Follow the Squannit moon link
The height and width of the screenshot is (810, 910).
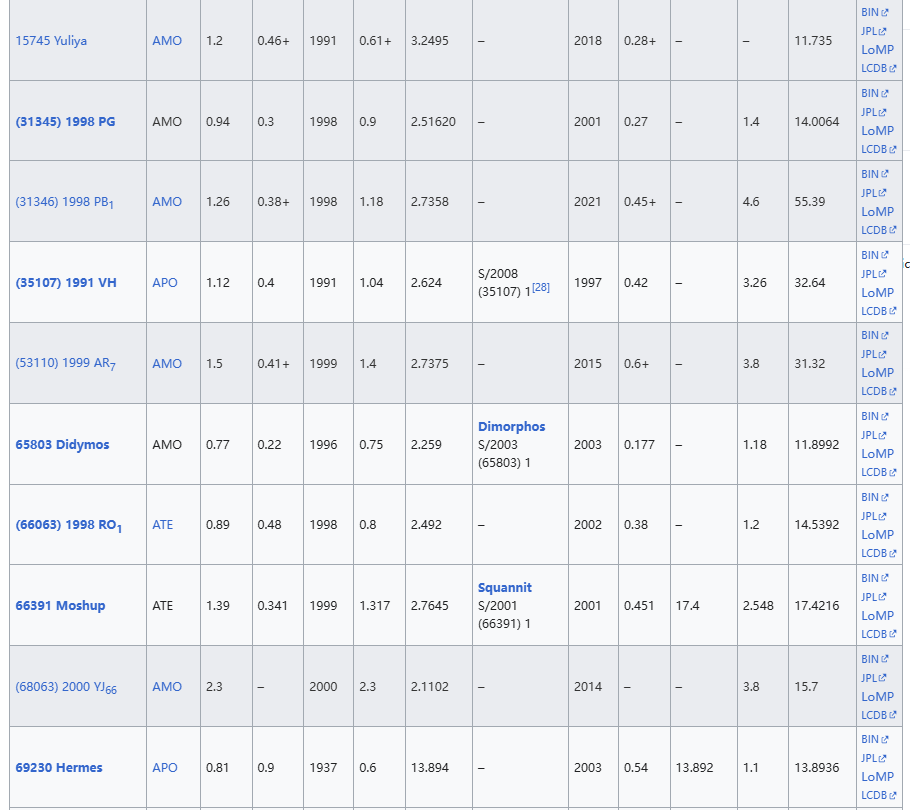pos(504,588)
